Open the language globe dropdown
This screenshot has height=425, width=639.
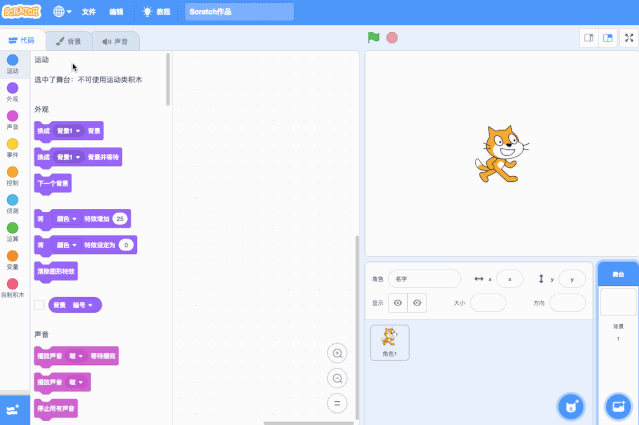click(x=62, y=11)
